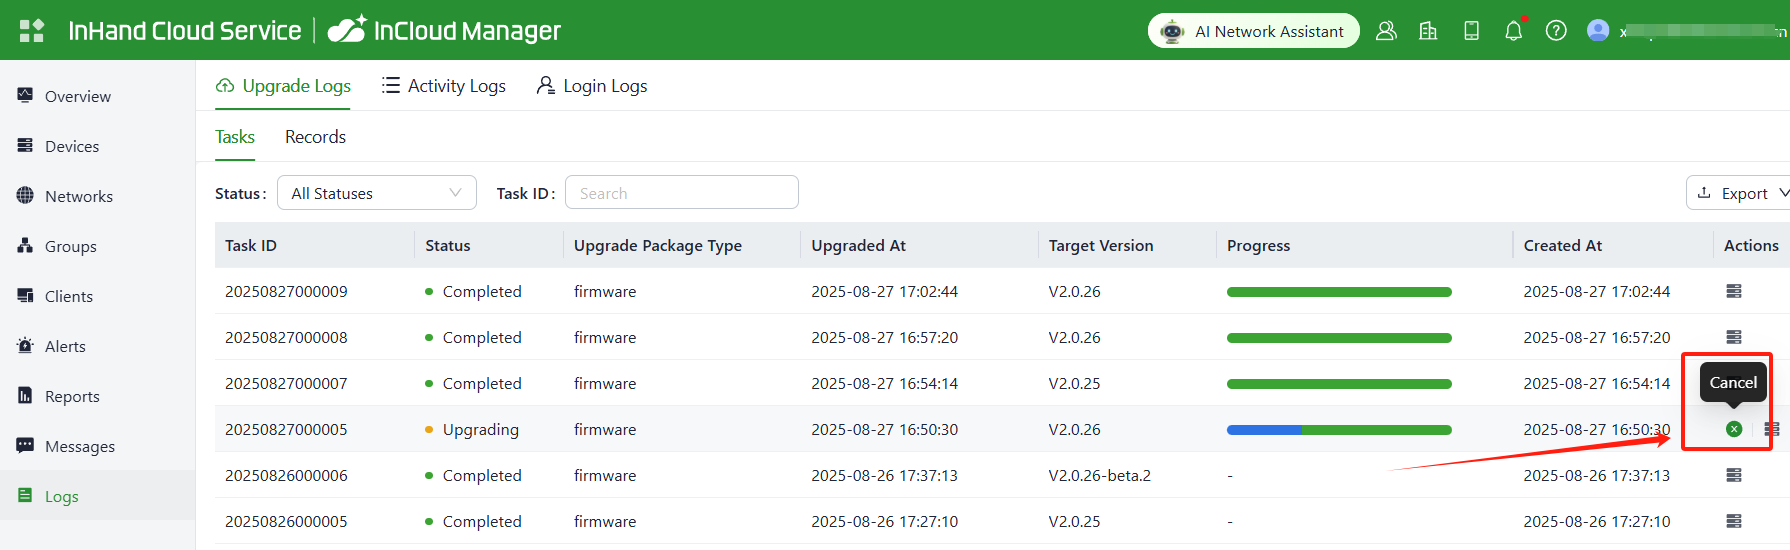Open the mobile device icon in header

(1471, 31)
